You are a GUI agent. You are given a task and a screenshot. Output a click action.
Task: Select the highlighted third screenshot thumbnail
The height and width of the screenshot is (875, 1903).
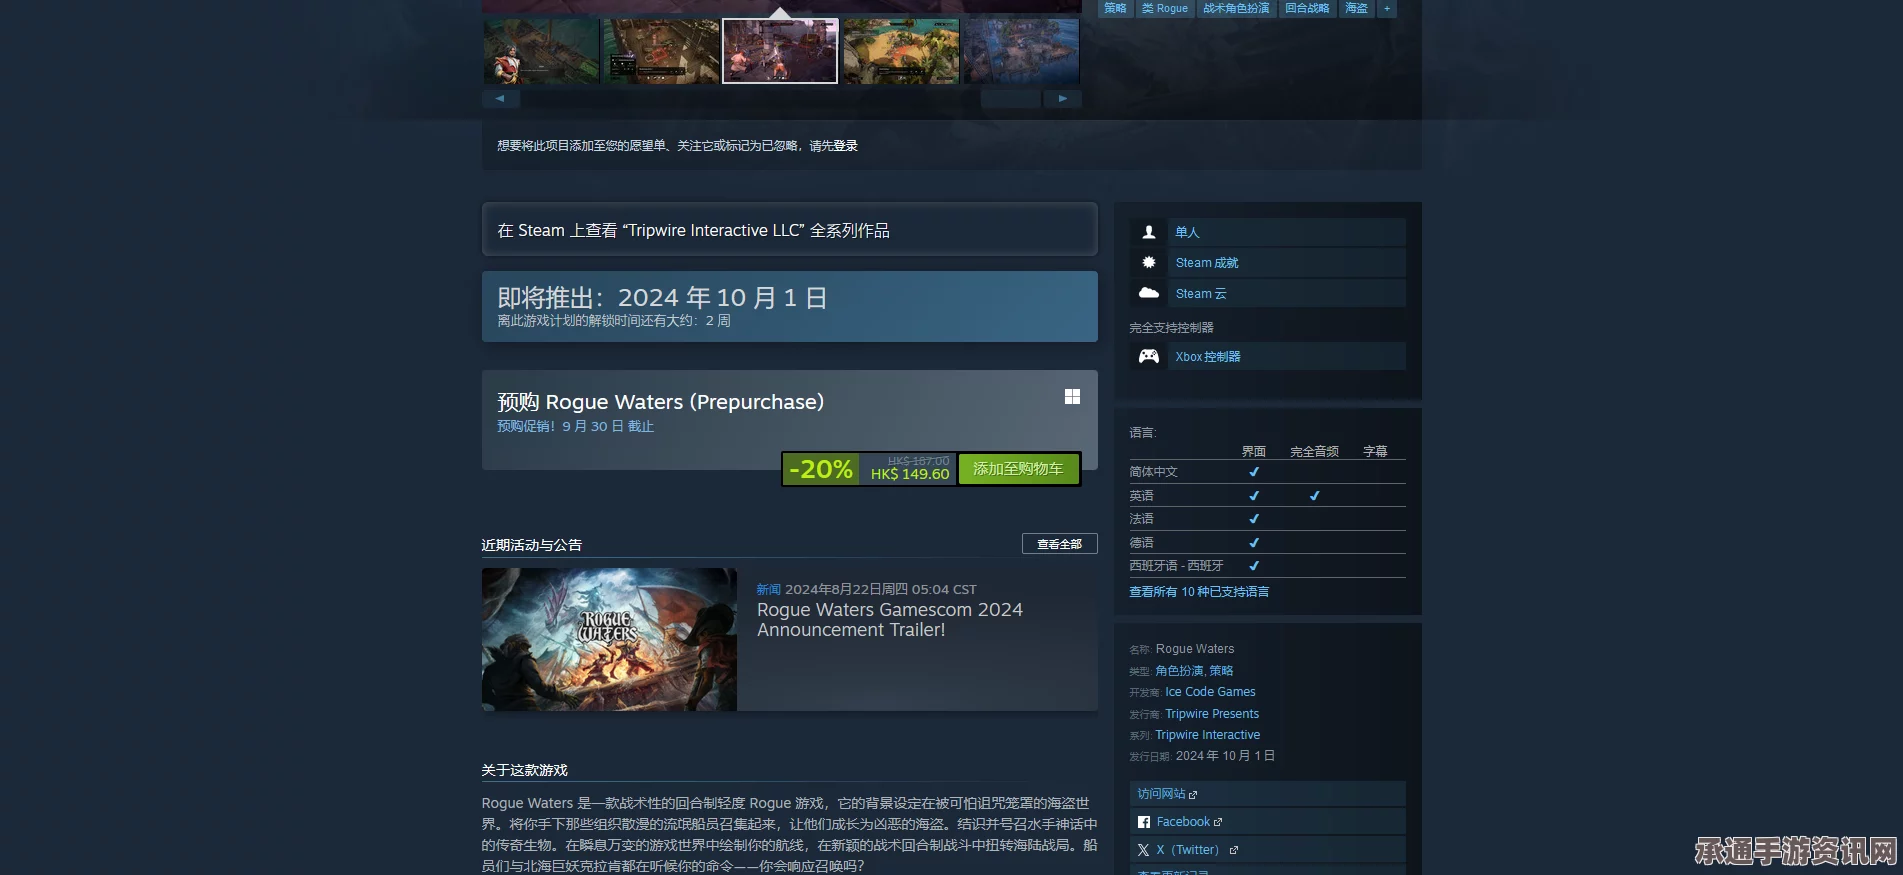coord(780,51)
